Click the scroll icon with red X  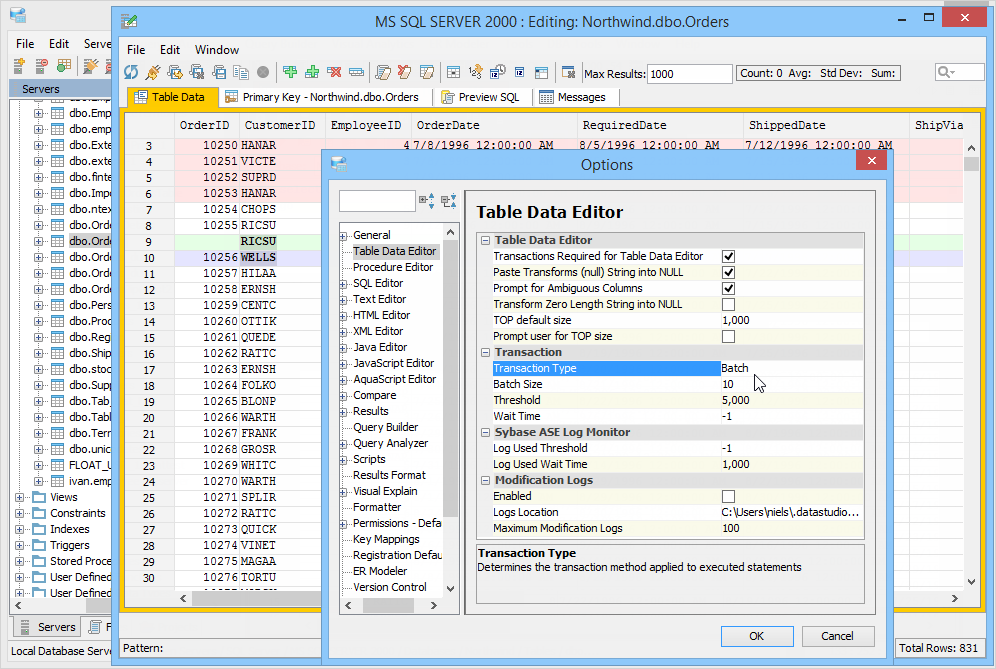pyautogui.click(x=404, y=72)
